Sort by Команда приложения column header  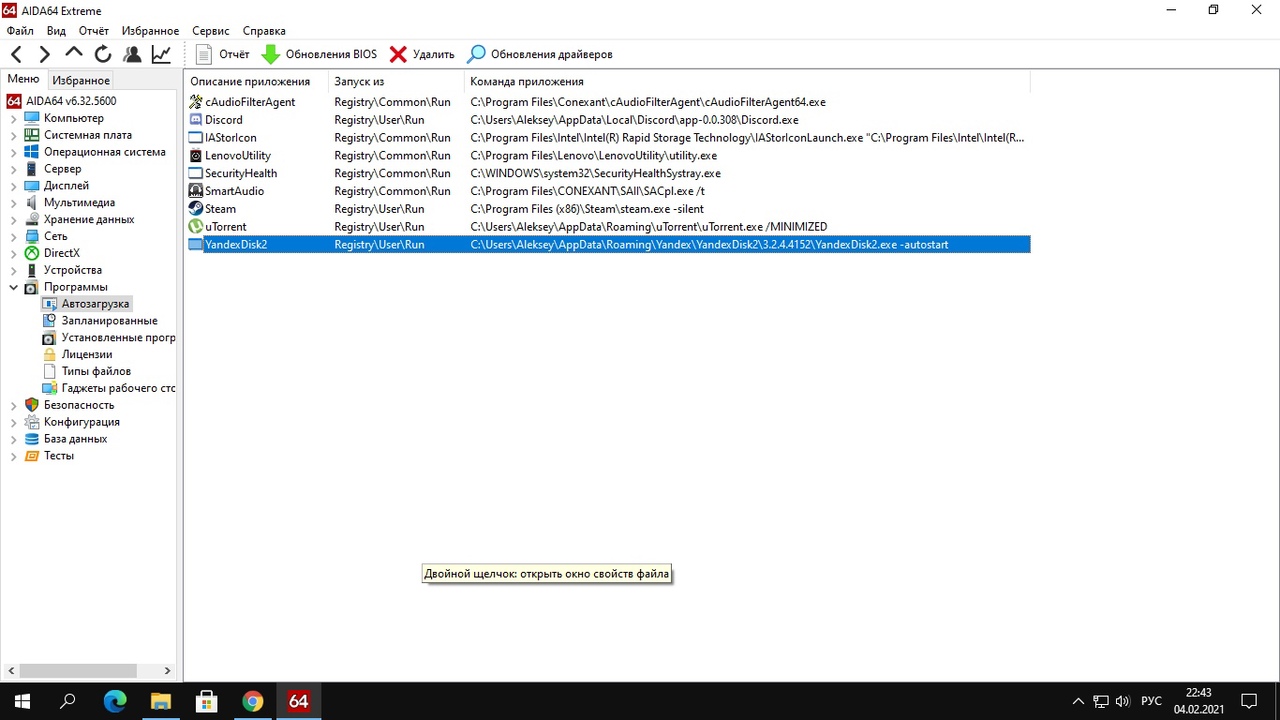point(747,81)
